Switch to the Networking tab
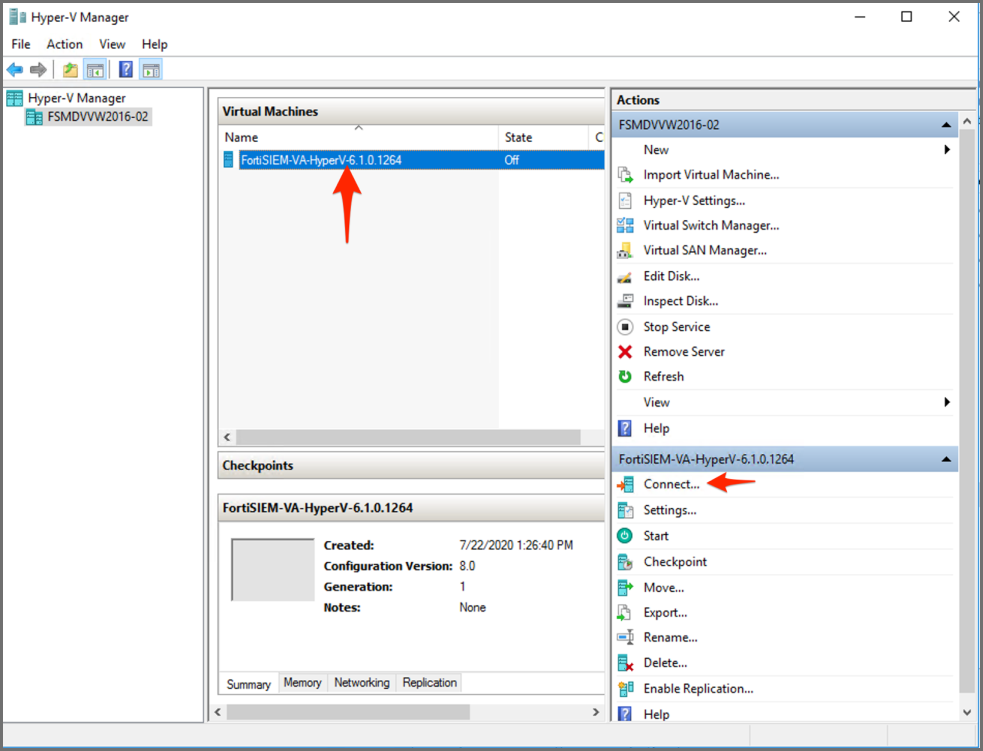This screenshot has width=983, height=751. click(x=362, y=682)
